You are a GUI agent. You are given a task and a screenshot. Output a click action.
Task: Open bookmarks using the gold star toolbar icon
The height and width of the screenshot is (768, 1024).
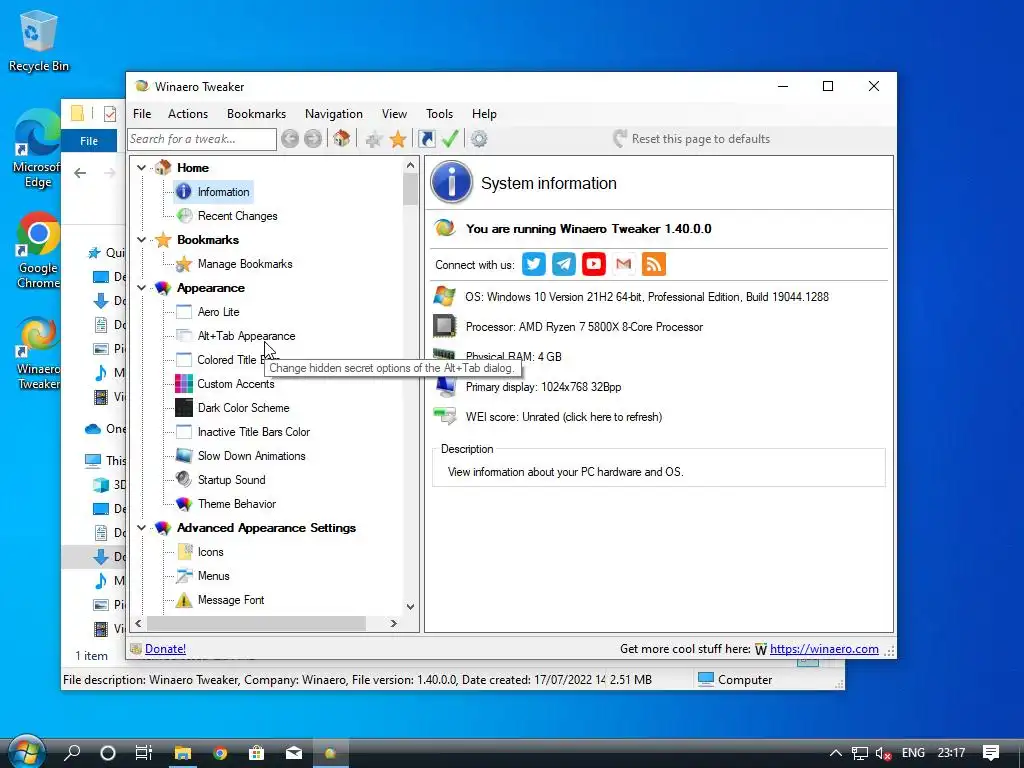point(398,138)
